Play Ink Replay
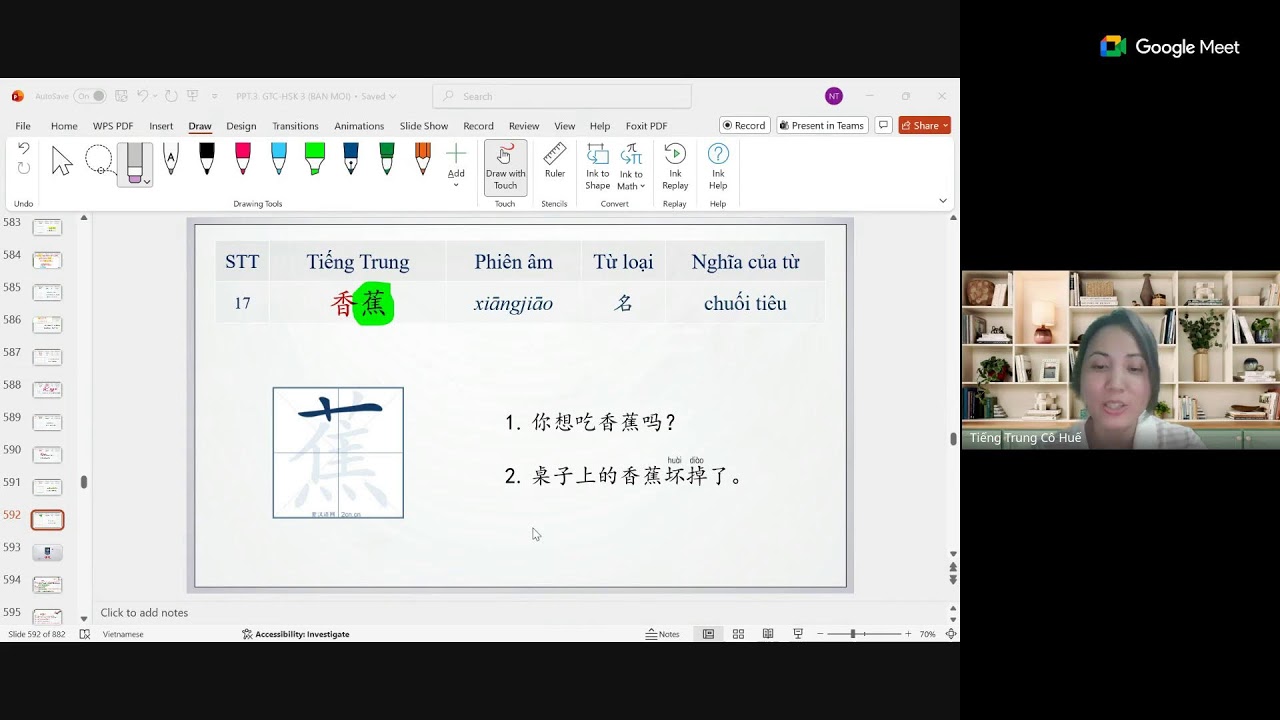Screen dimensions: 1280x720 pos(675,167)
